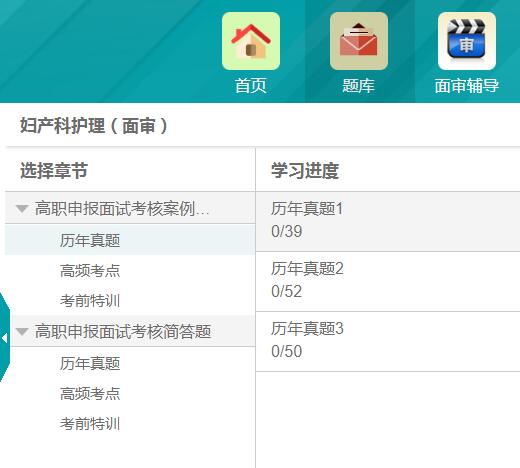Click the 题库 tab label
This screenshot has width=520, height=468.
pos(359,86)
